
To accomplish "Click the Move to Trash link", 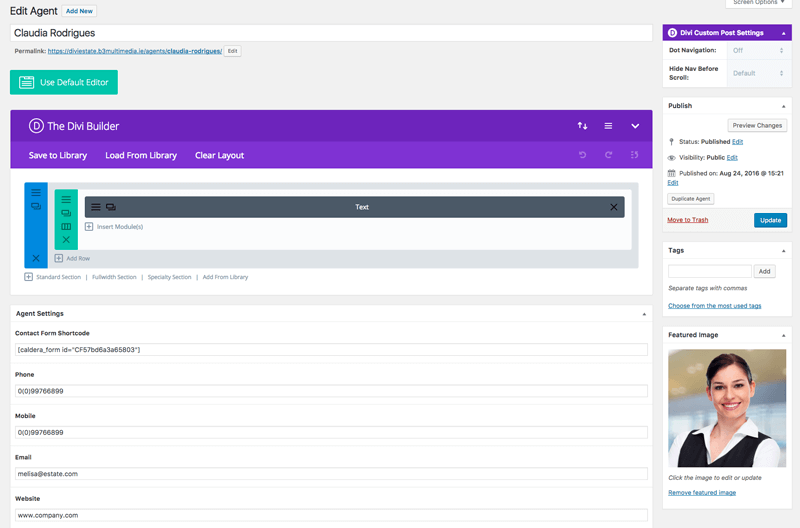I will [x=688, y=220].
